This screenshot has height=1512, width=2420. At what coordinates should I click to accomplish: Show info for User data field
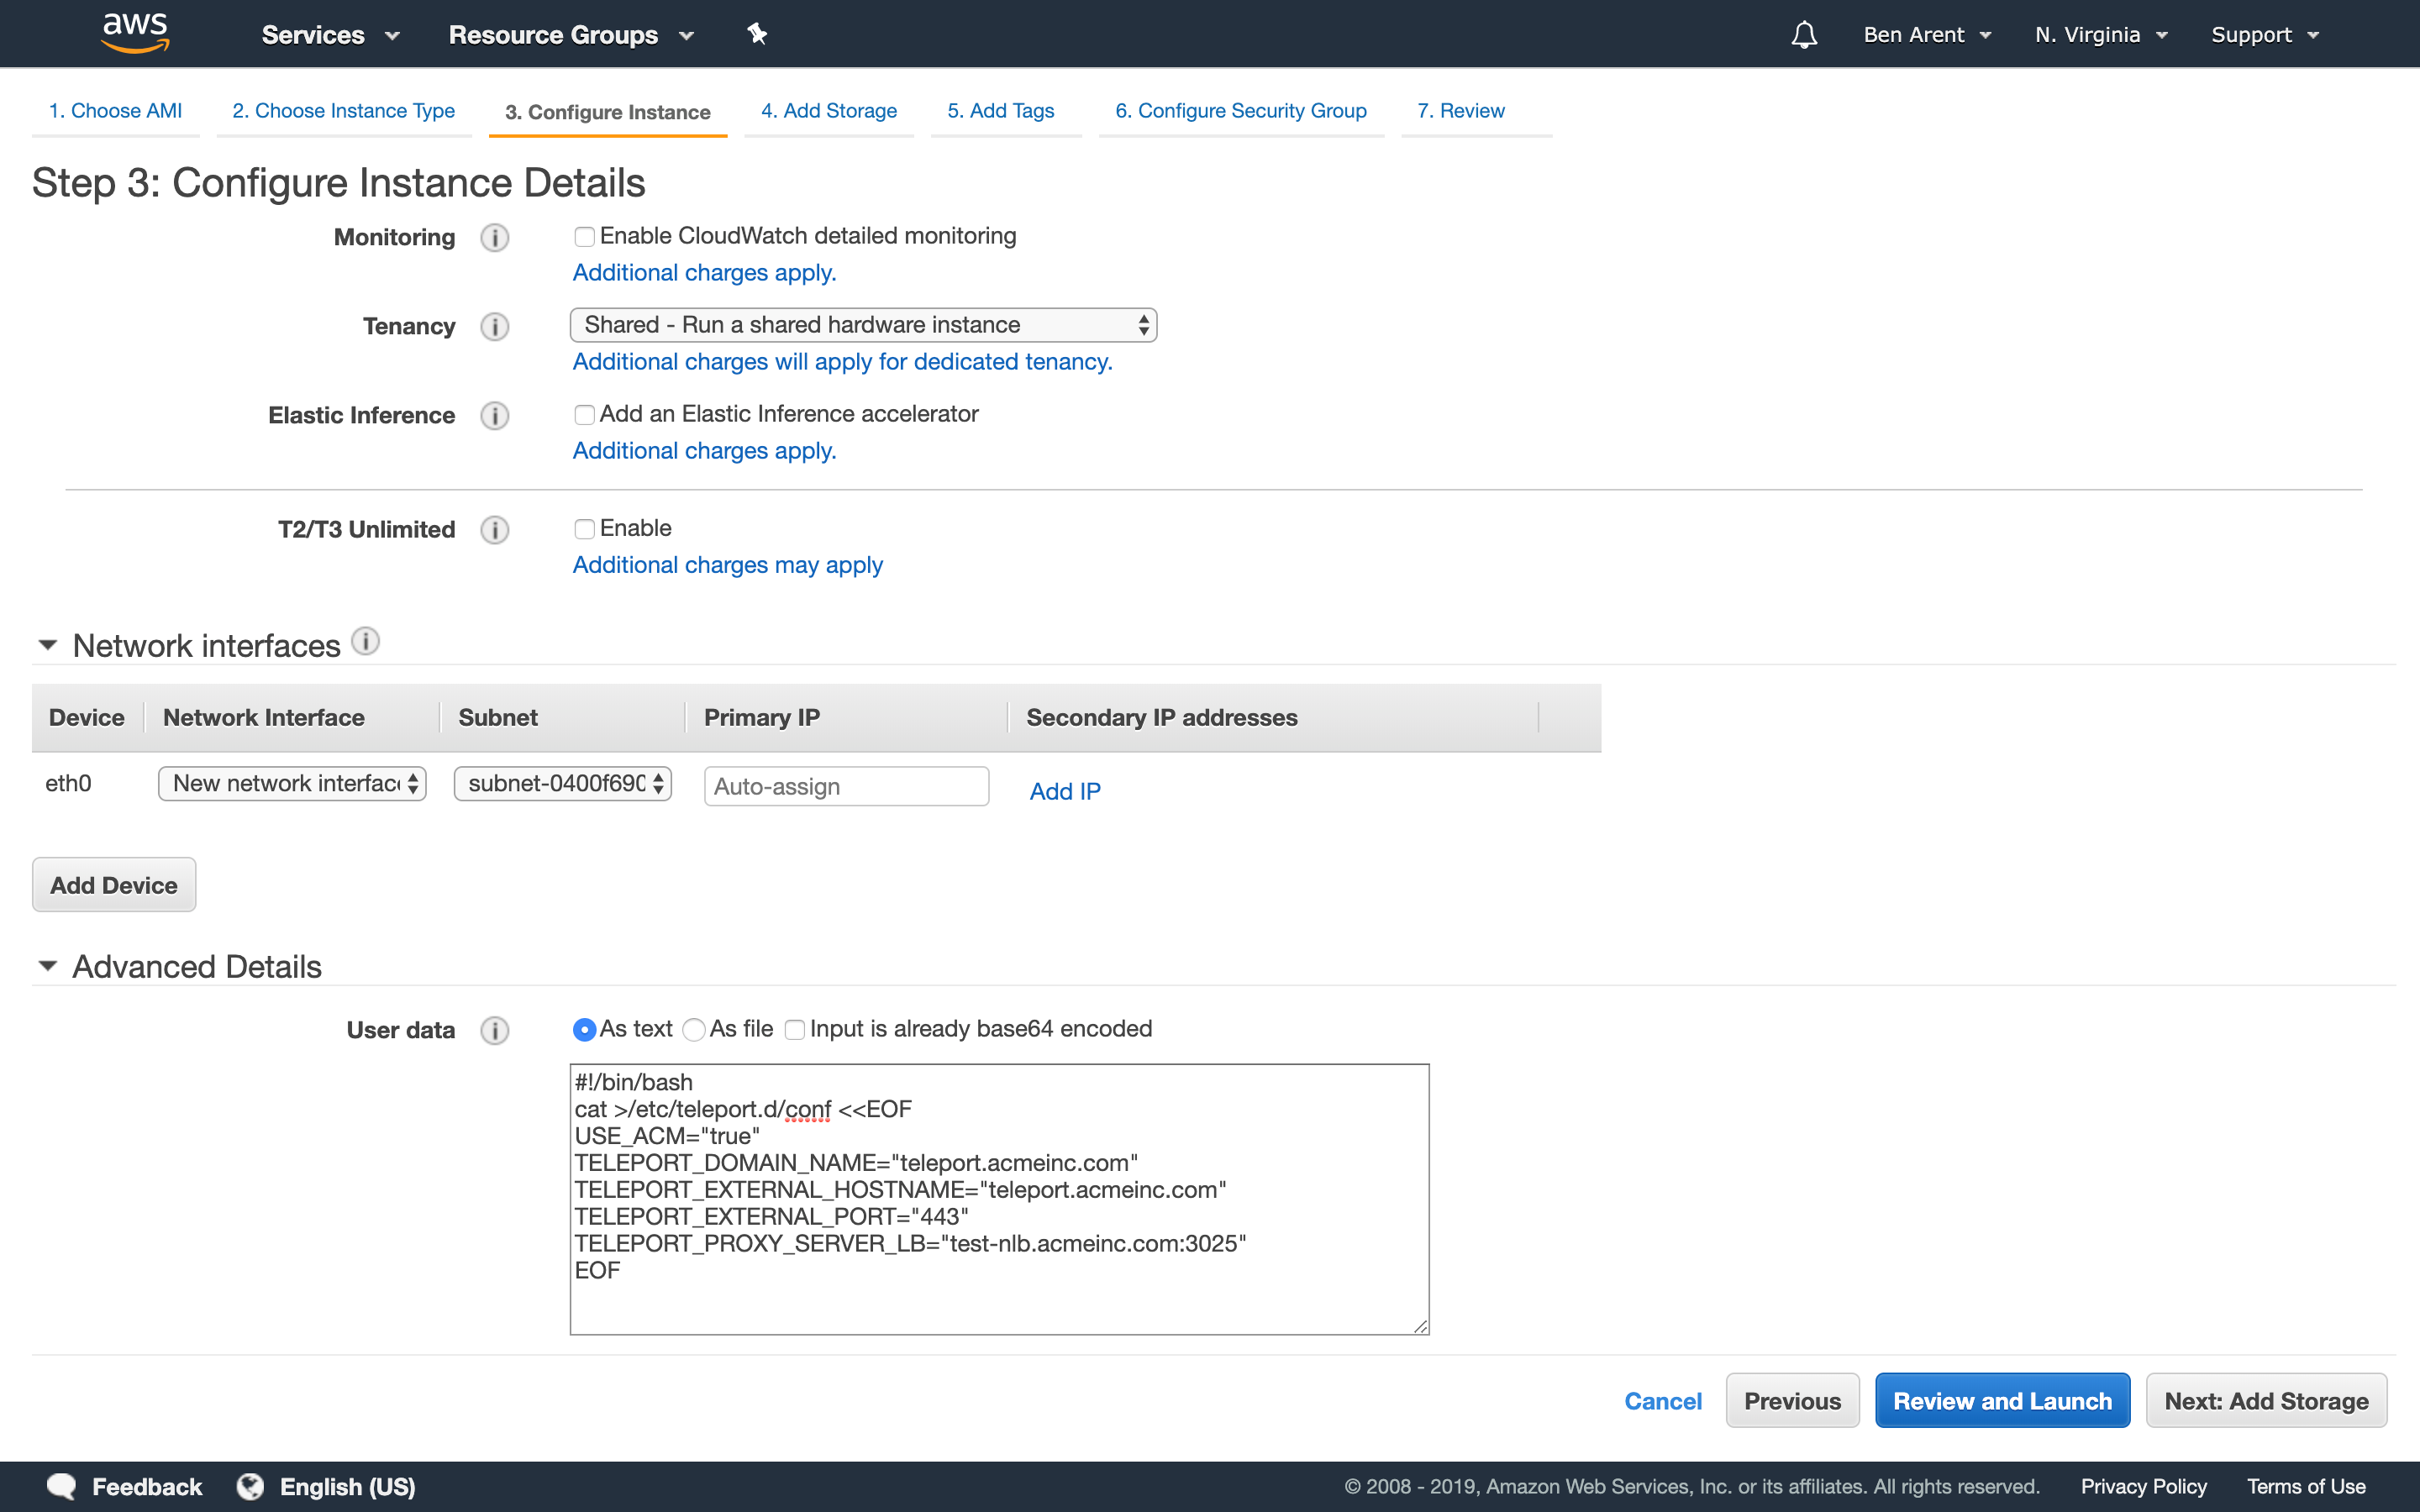tap(495, 1031)
